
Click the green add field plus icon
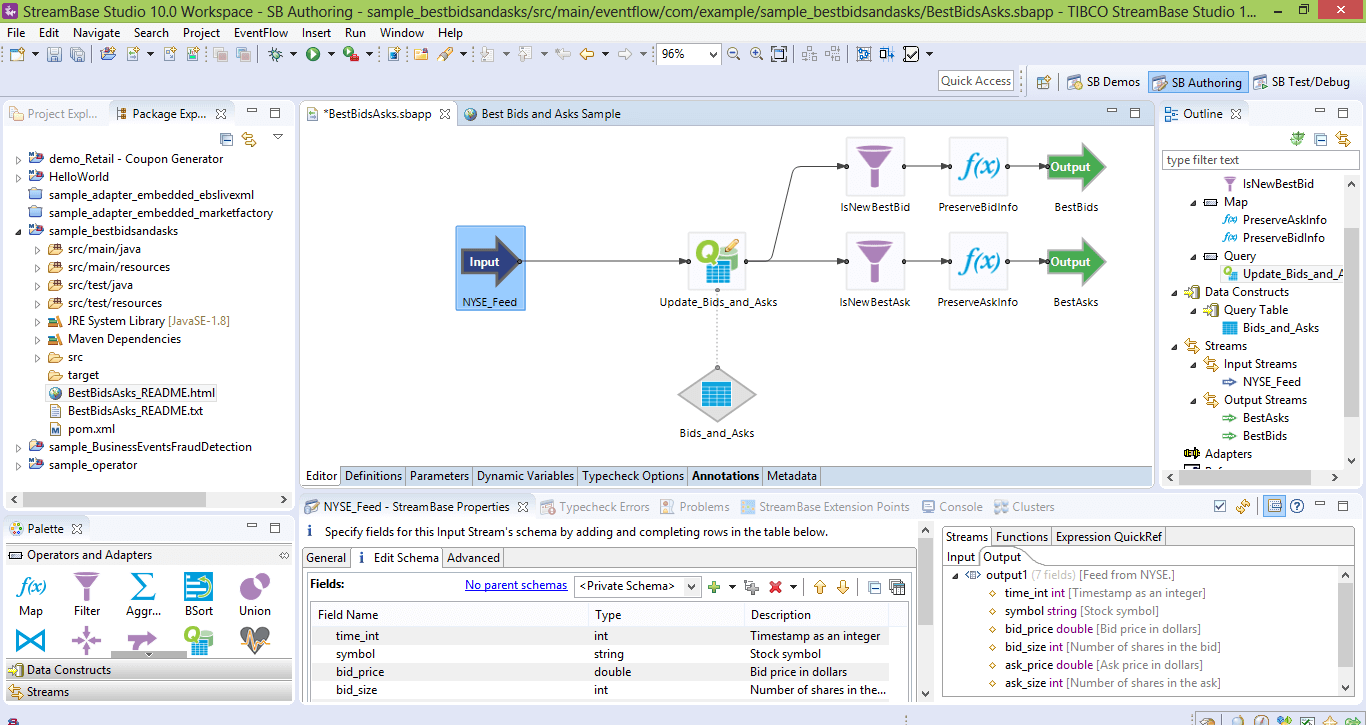click(714, 587)
